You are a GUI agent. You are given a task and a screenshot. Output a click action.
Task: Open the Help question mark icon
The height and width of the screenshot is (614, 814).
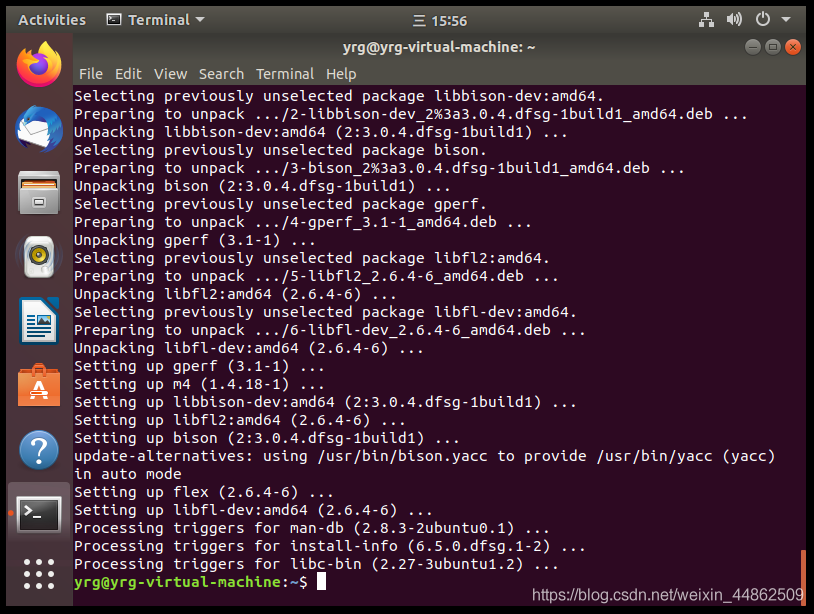coord(39,450)
